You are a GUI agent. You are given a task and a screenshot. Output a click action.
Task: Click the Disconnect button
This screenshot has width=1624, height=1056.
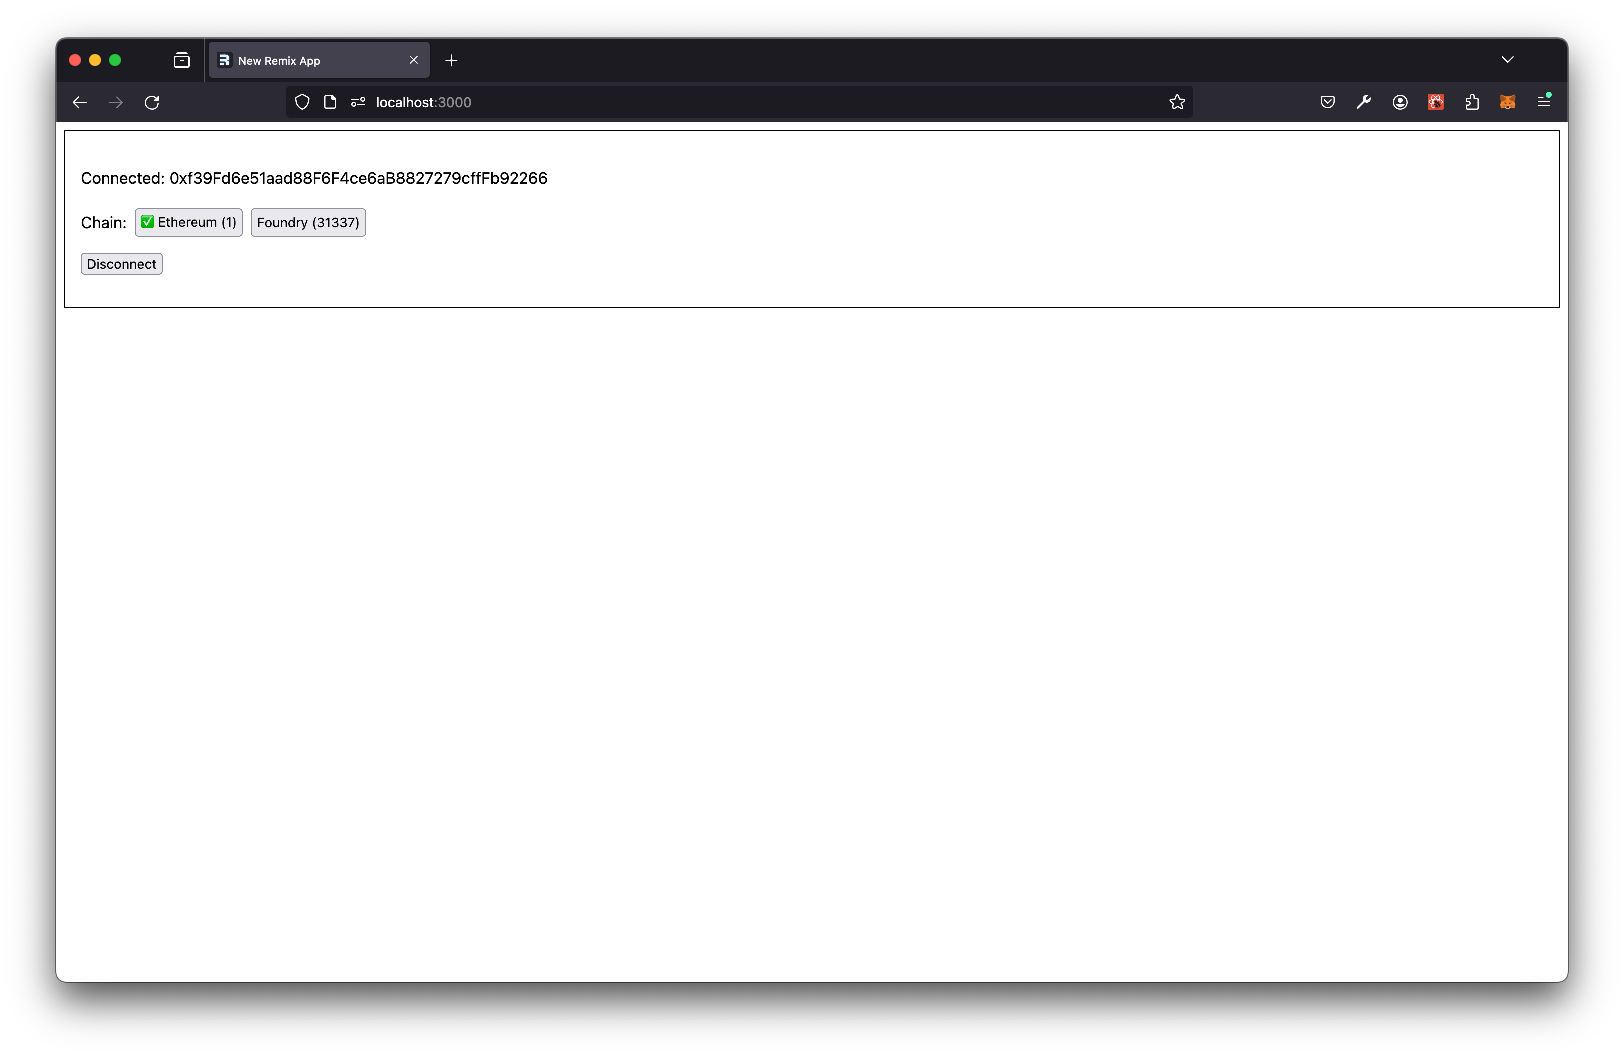coord(122,264)
